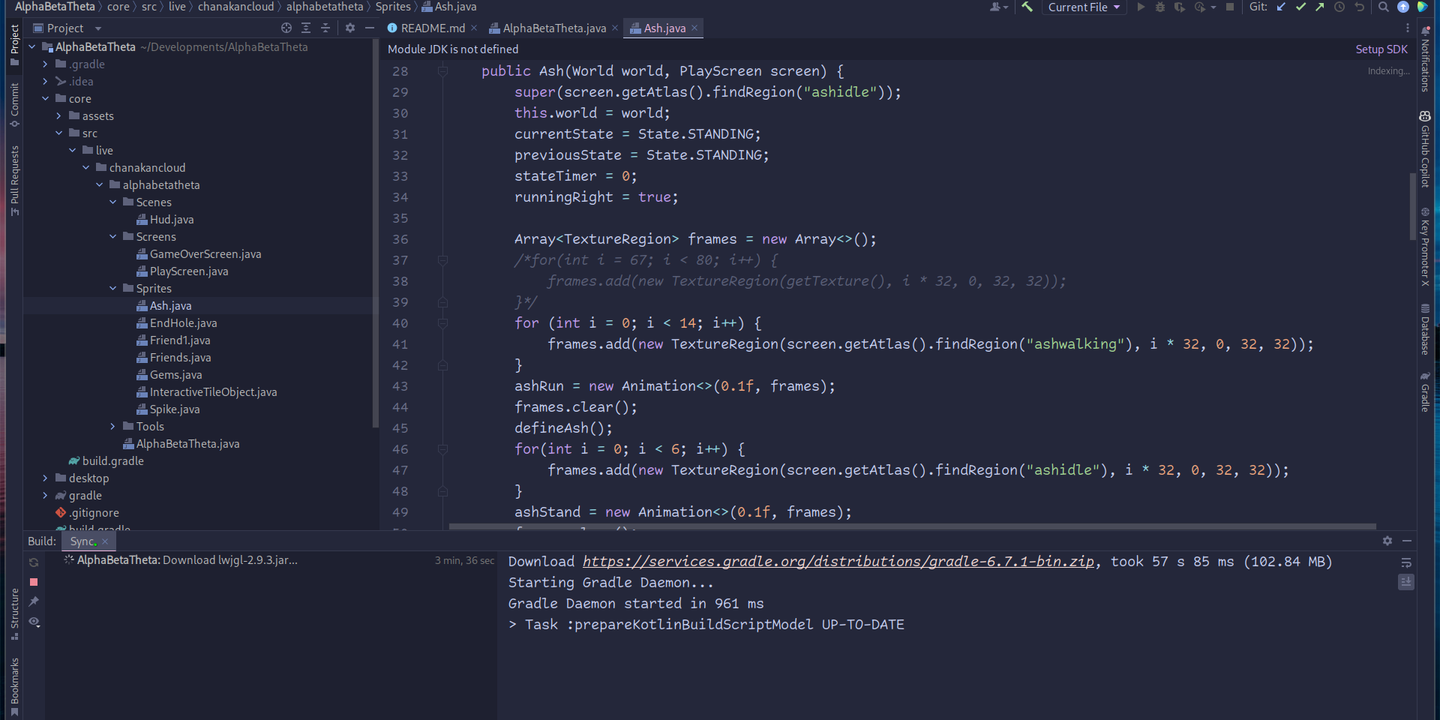Click the Build project hammer icon
The width and height of the screenshot is (1440, 720).
1027,7
